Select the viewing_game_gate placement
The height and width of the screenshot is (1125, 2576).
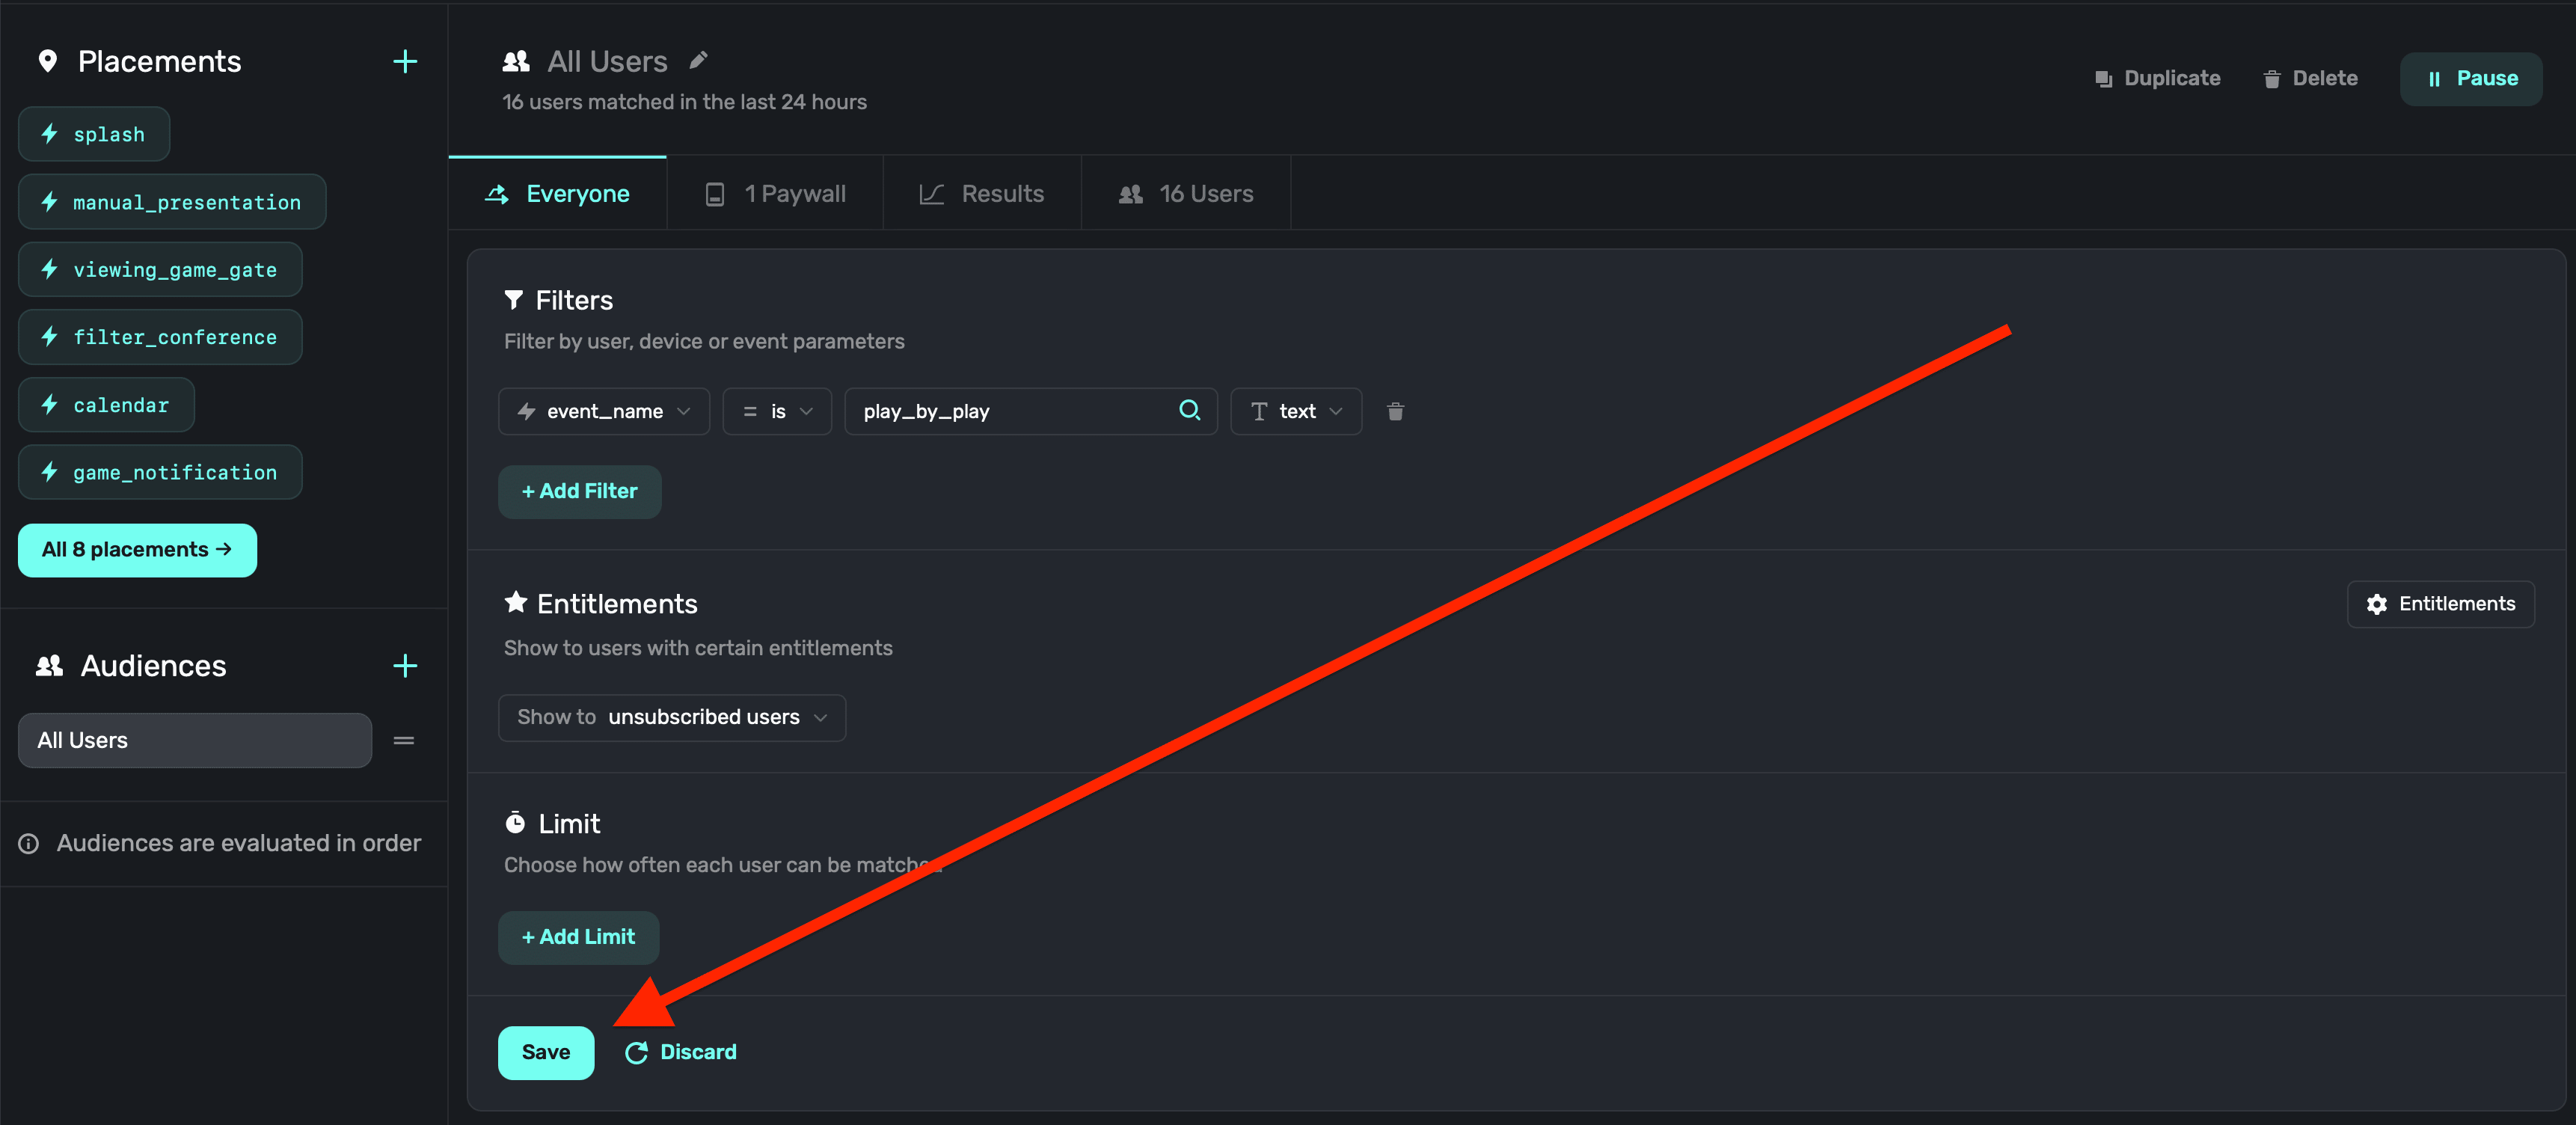click(x=160, y=270)
